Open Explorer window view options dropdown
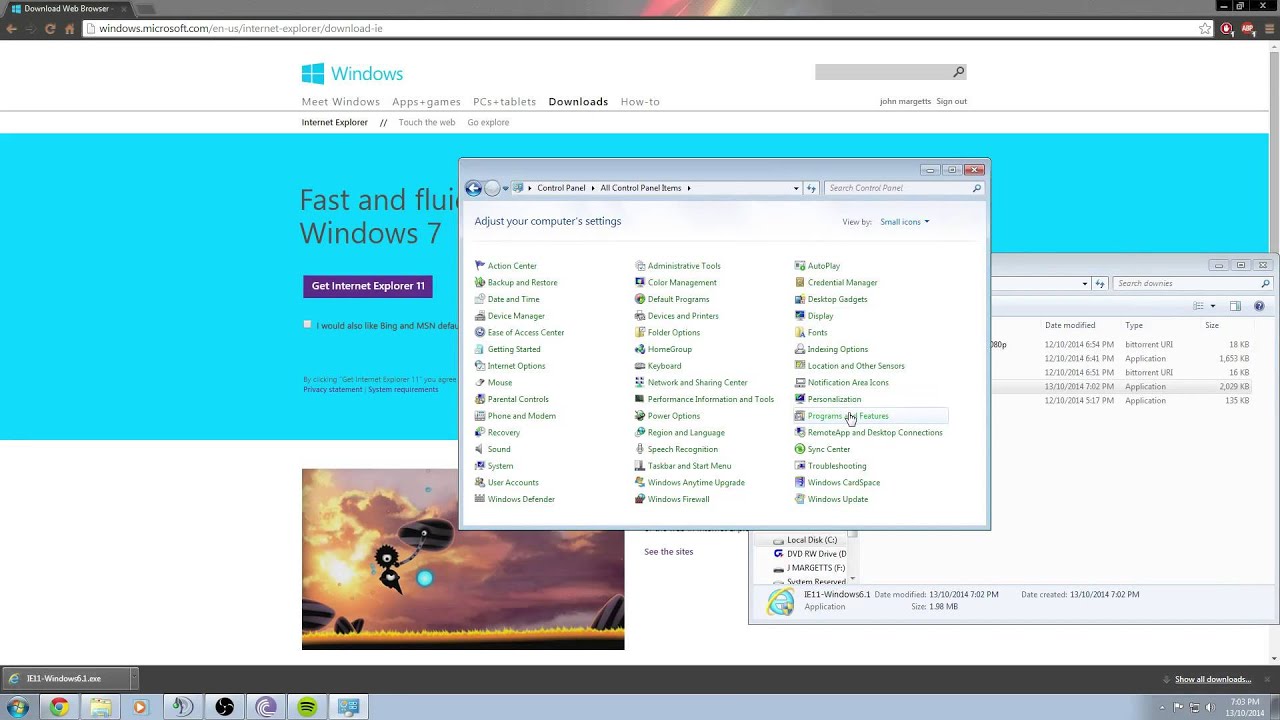This screenshot has height=720, width=1280. pos(1213,306)
